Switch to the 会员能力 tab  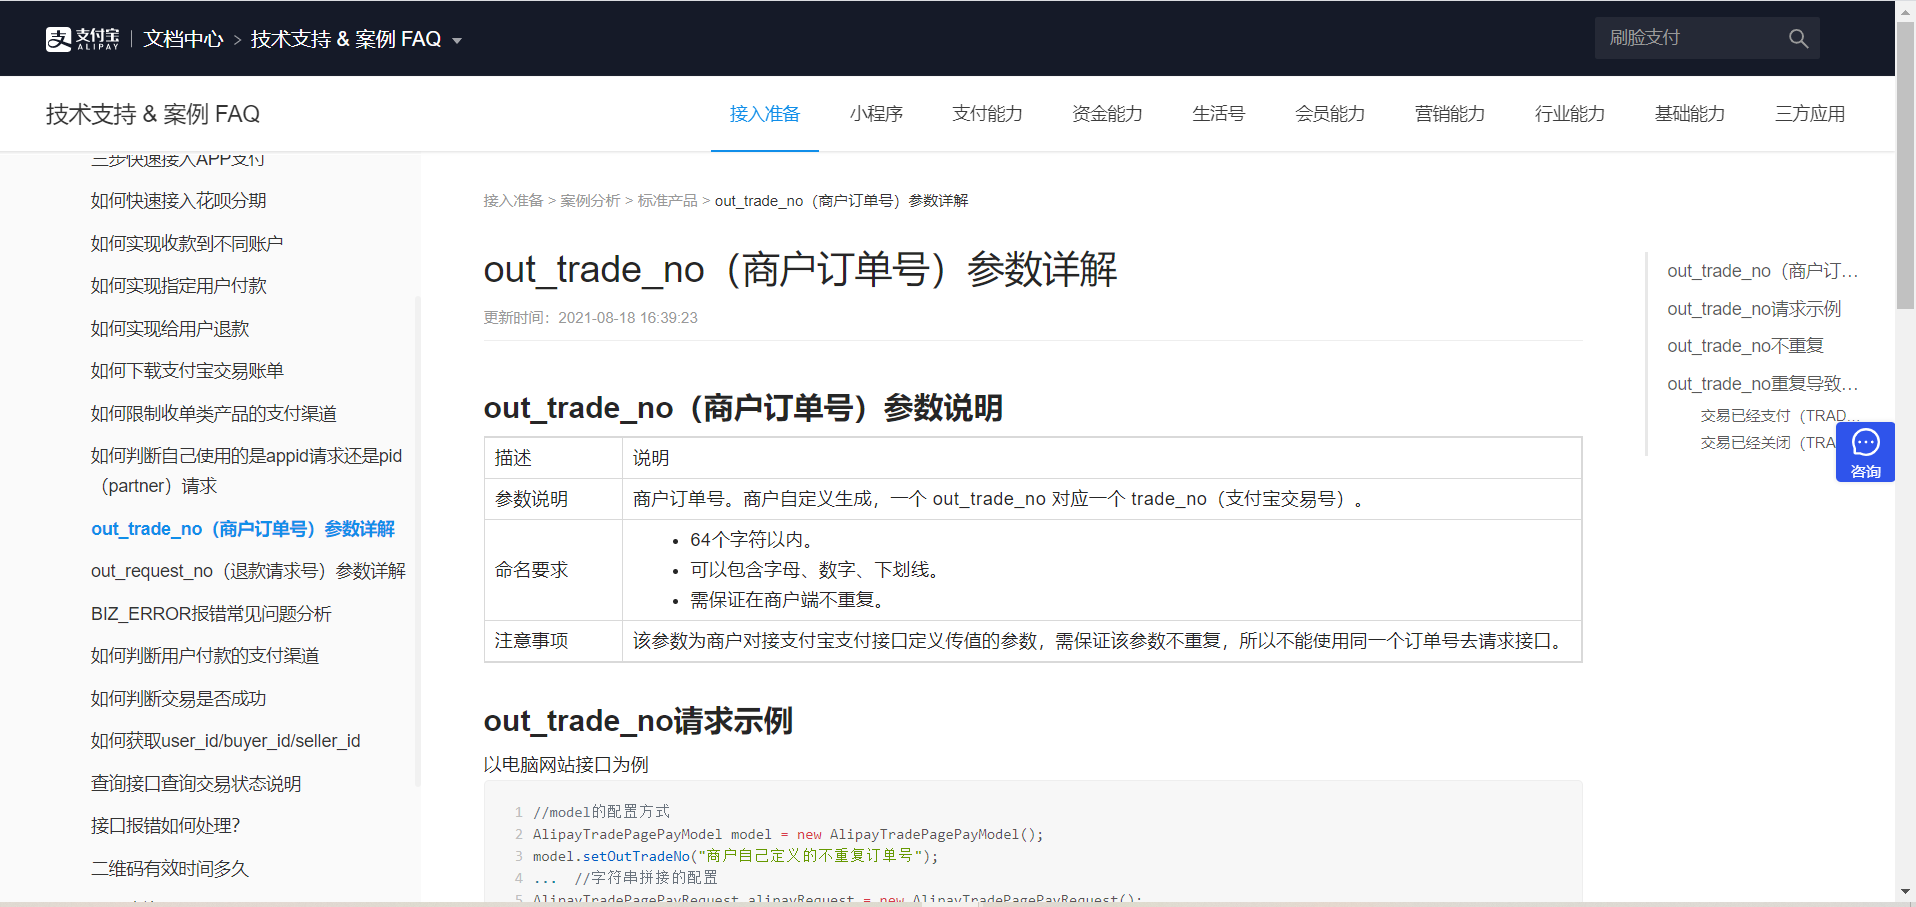coord(1330,114)
